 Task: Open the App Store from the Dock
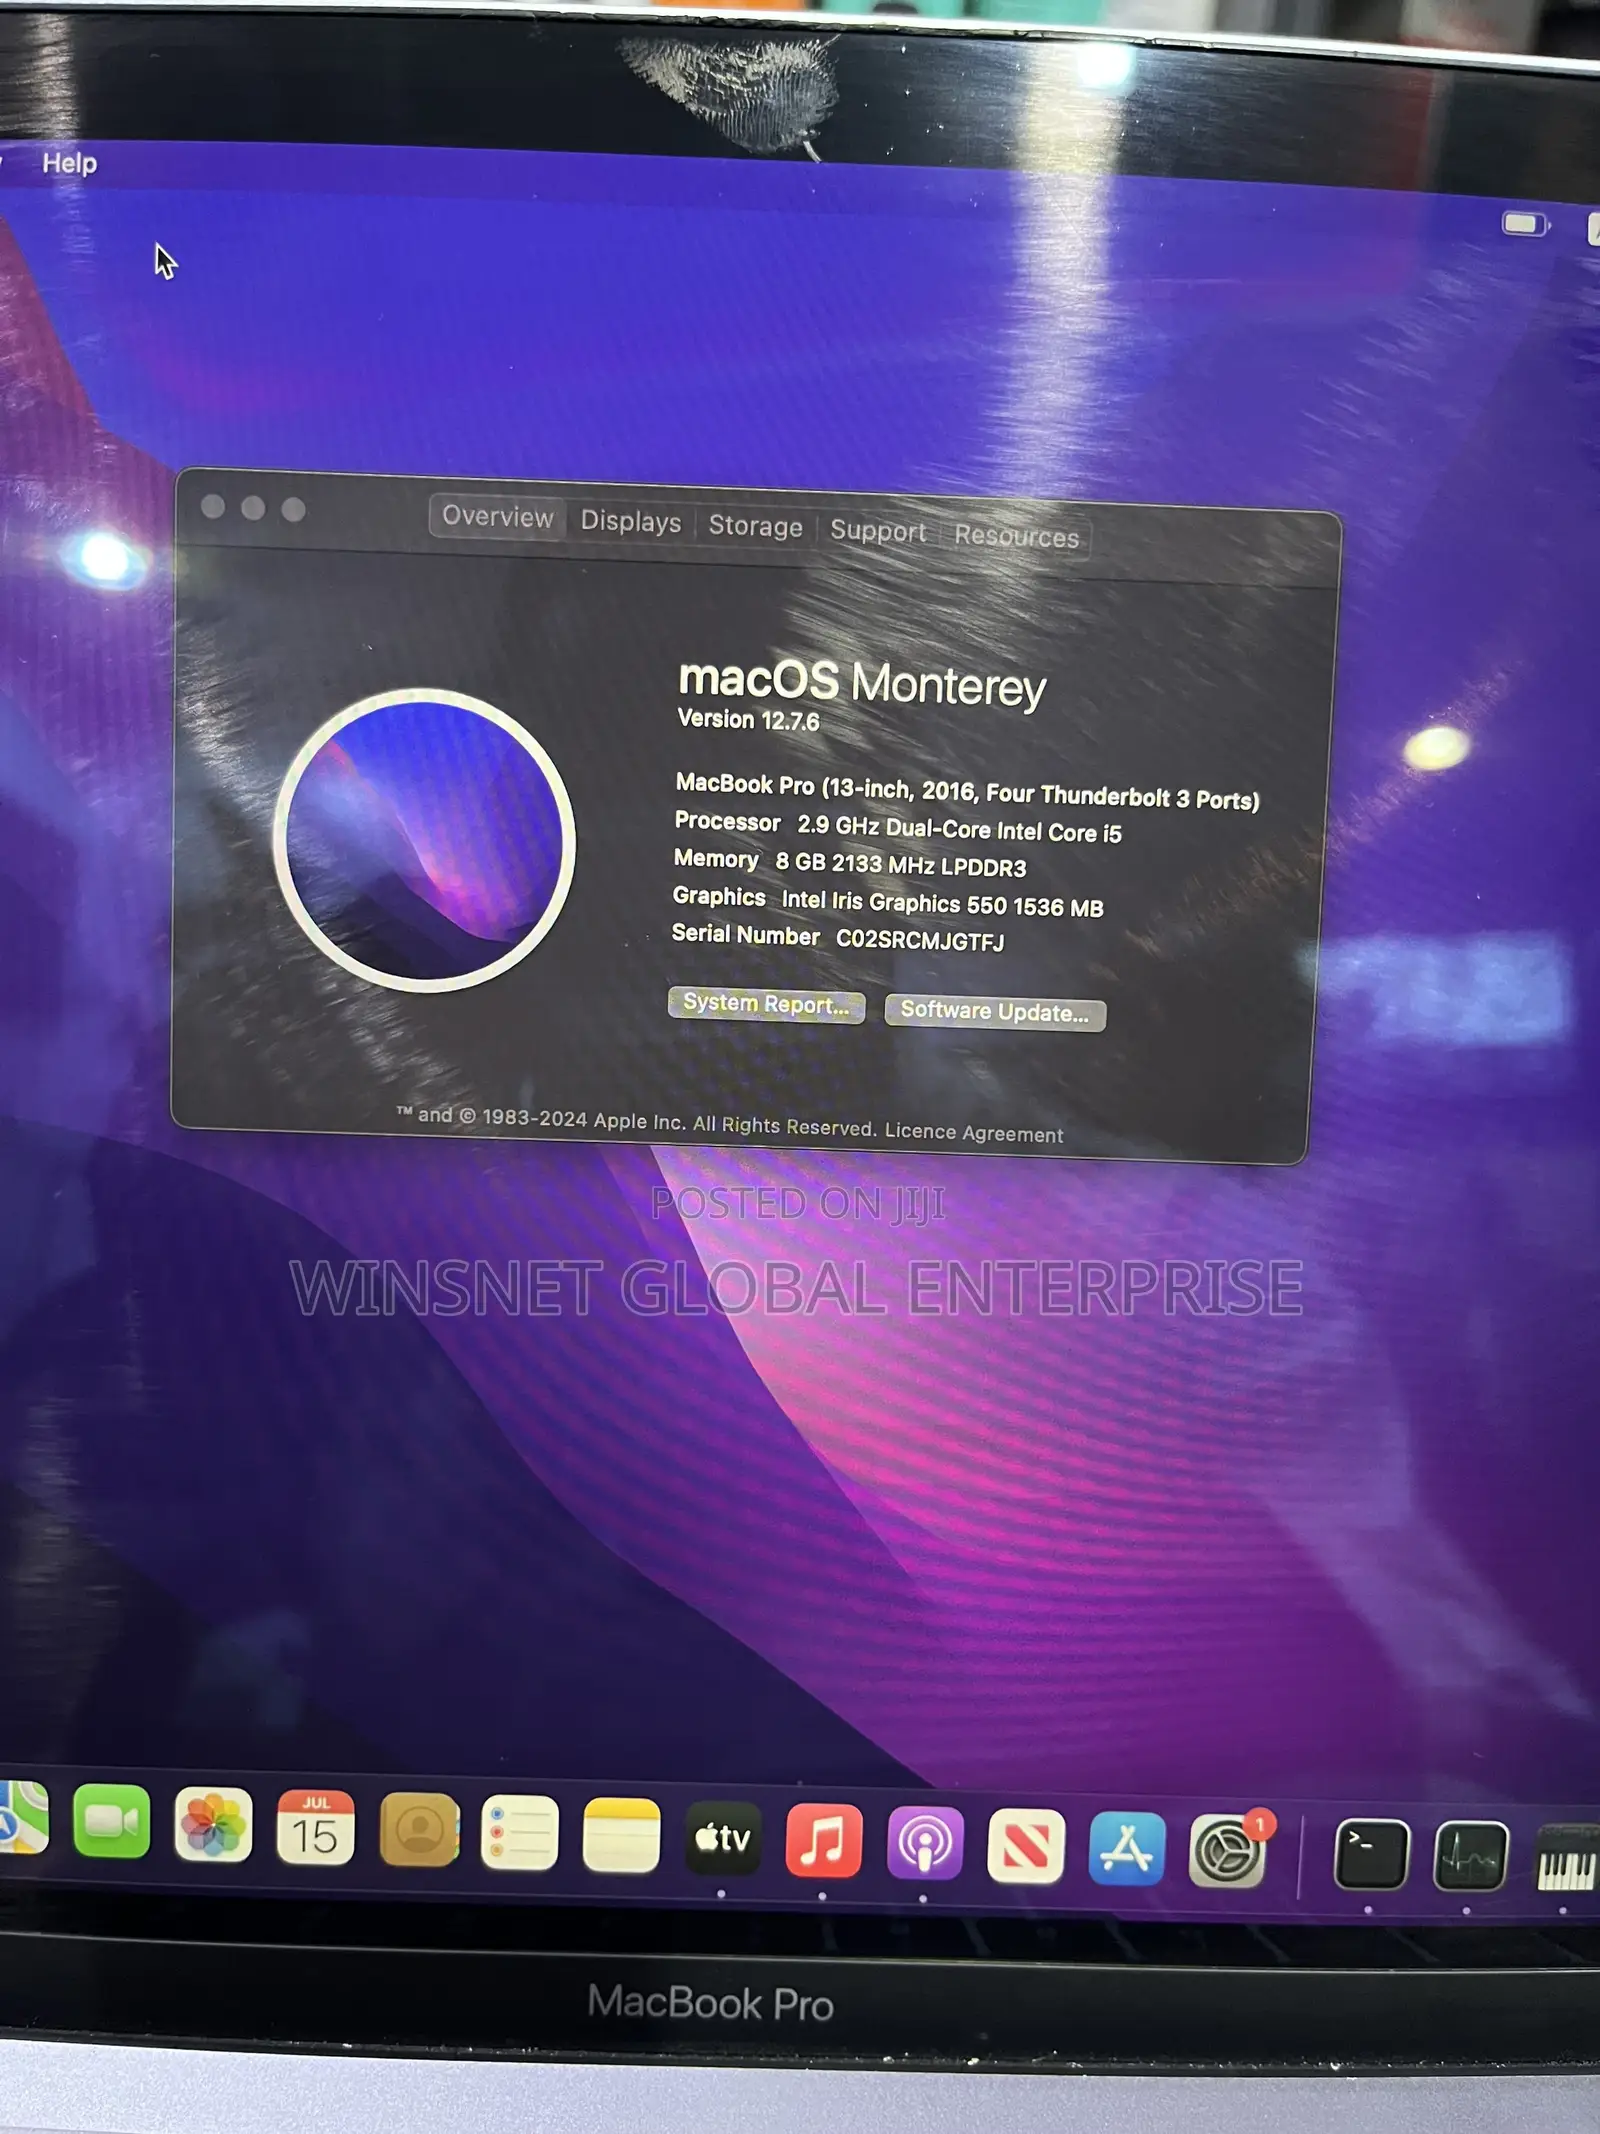coord(1126,1848)
